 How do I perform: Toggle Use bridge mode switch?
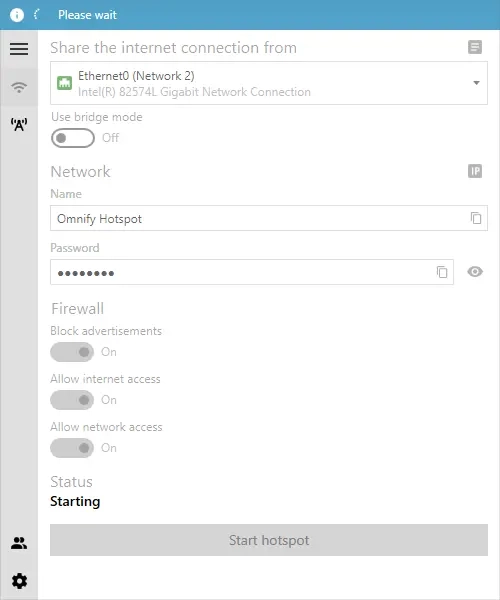click(73, 138)
